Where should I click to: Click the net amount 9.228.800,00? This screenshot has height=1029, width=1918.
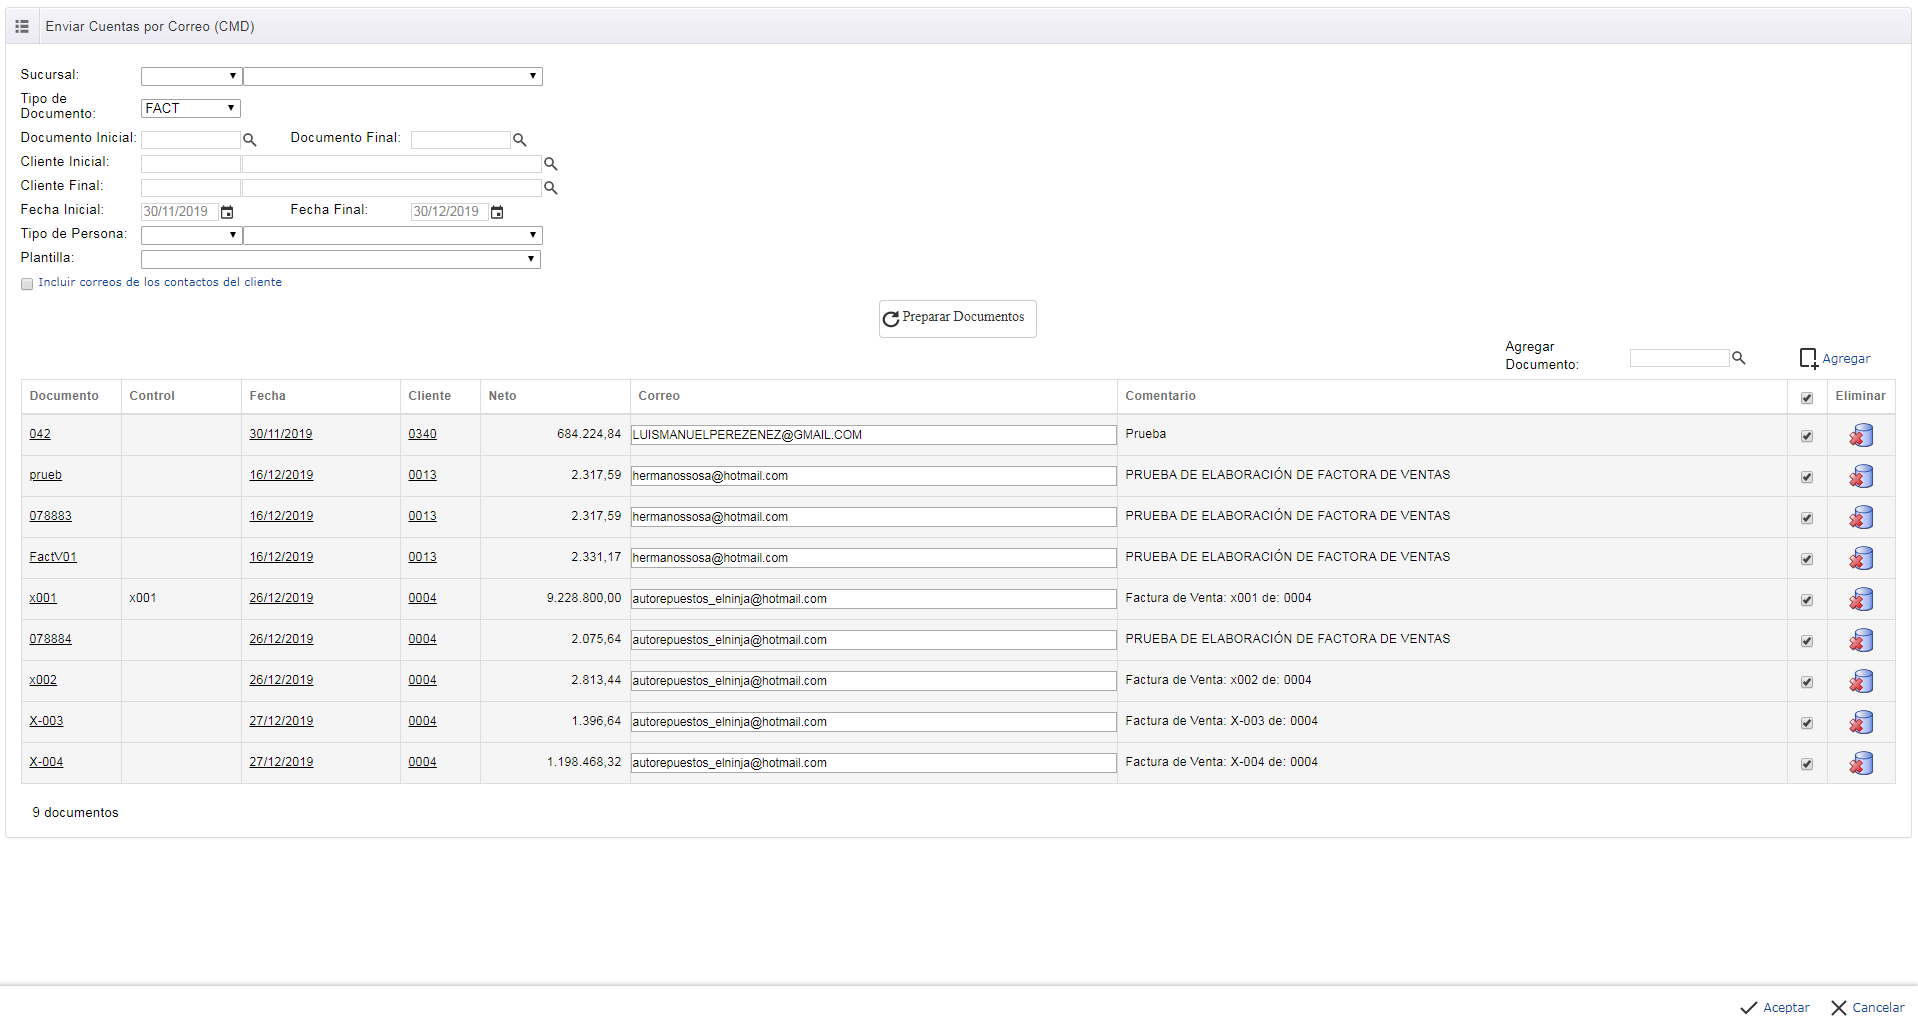click(584, 598)
